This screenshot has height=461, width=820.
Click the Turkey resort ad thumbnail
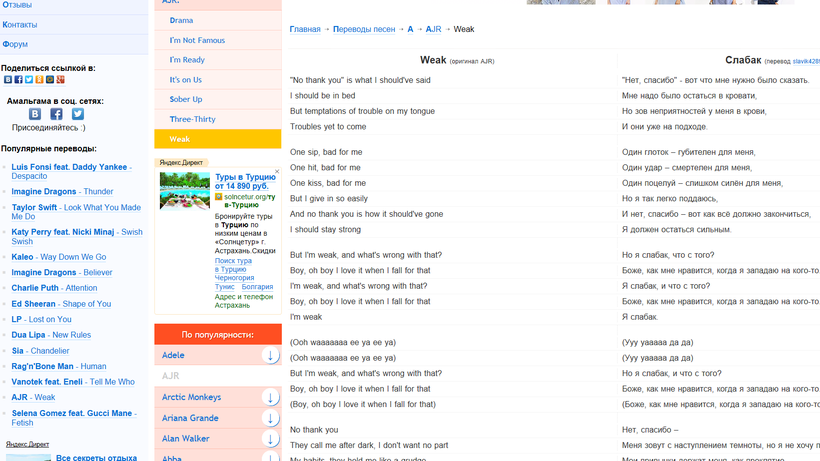(185, 191)
